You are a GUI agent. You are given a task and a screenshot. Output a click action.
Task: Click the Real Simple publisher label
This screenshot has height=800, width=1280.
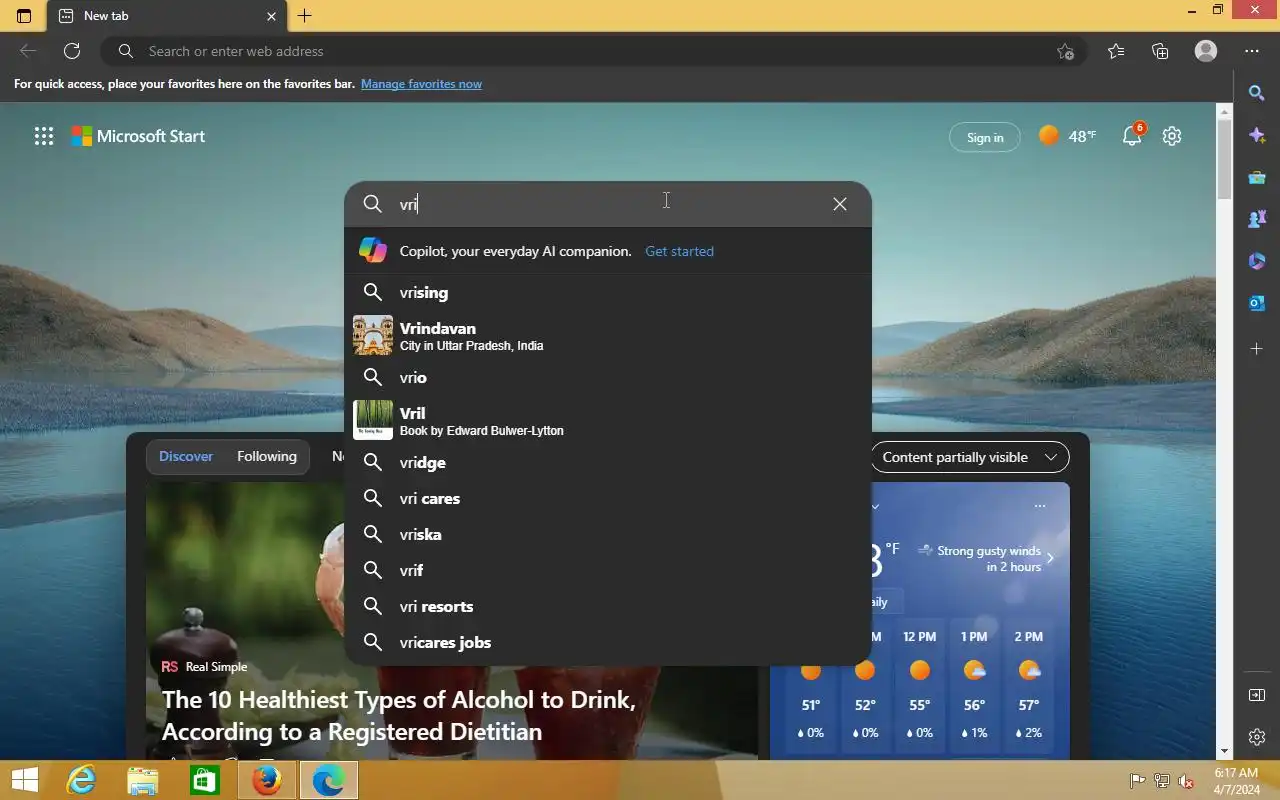[204, 666]
